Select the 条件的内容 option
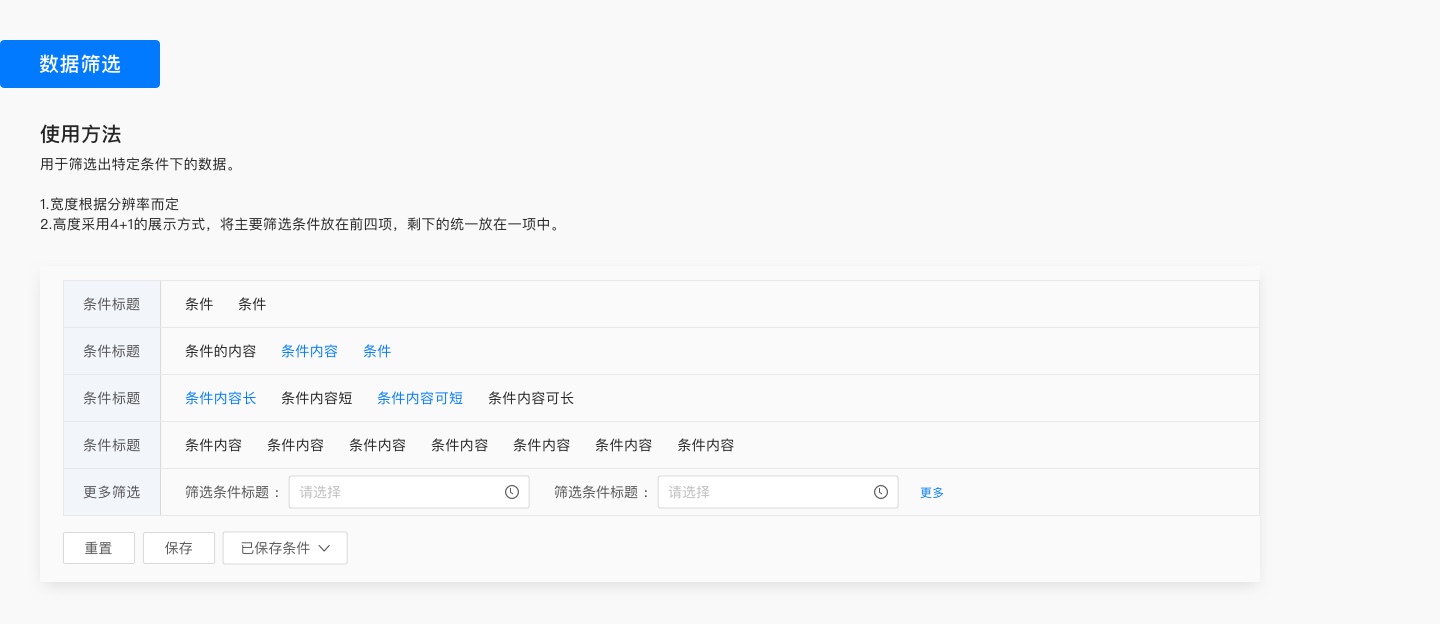1440x624 pixels. tap(220, 351)
